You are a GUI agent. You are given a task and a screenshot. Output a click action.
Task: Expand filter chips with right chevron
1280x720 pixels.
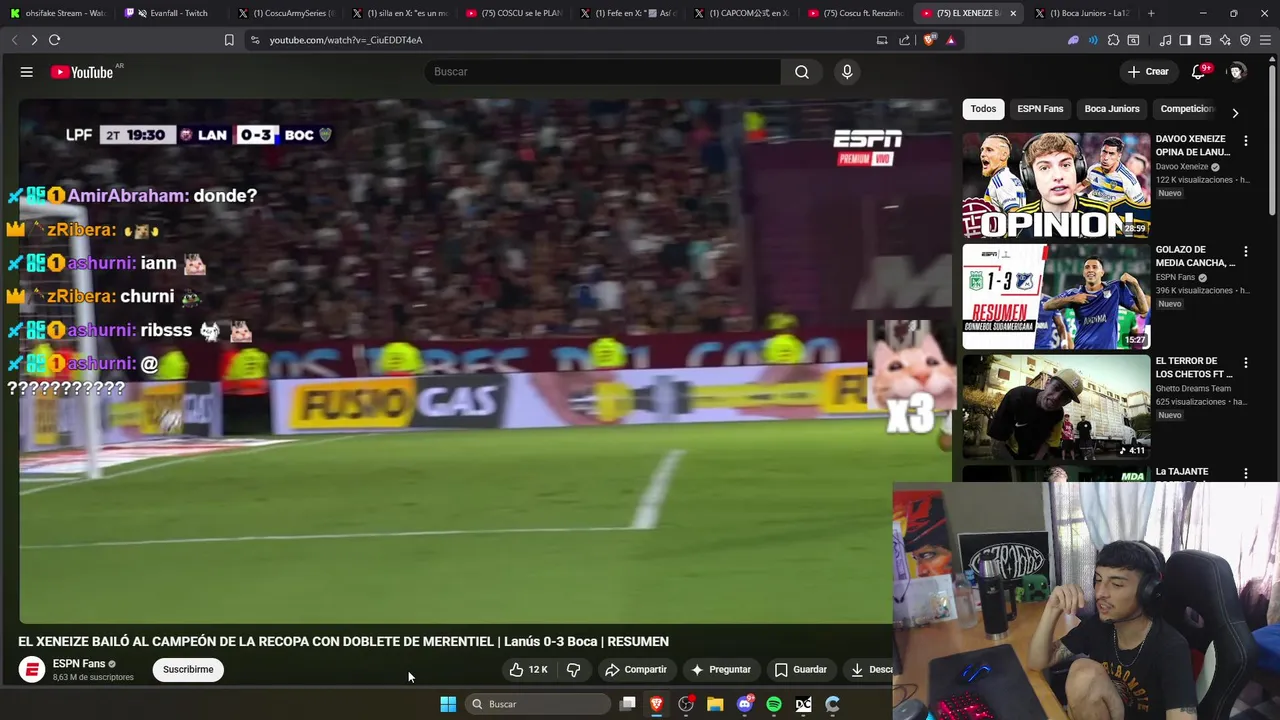tap(1235, 113)
